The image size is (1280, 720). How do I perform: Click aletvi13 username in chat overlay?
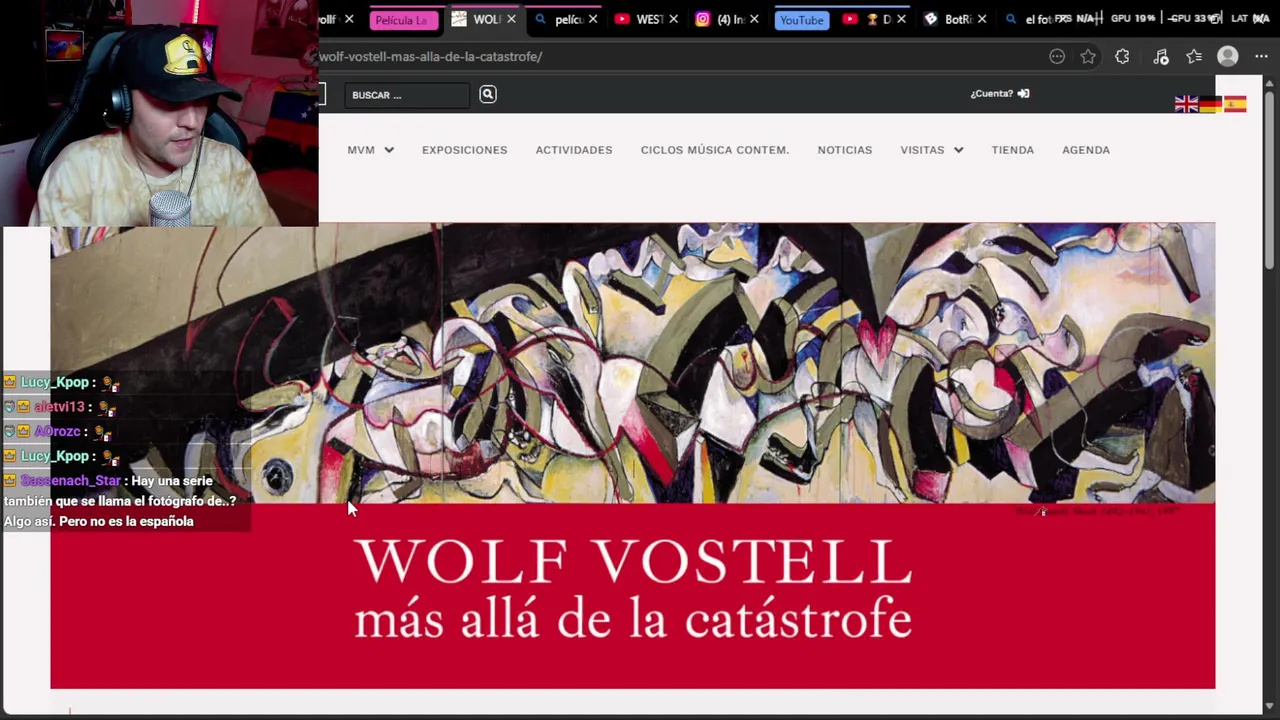coord(59,407)
